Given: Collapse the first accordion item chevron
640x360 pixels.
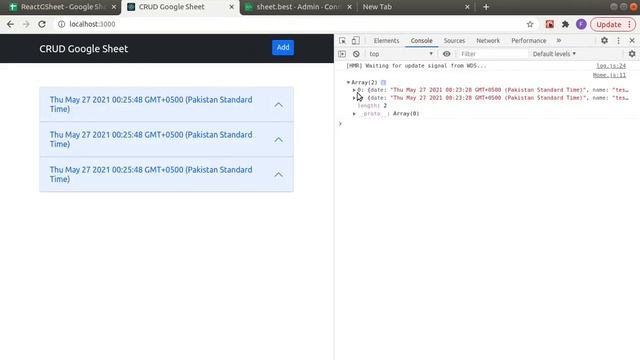Looking at the screenshot, I should pos(278,105).
